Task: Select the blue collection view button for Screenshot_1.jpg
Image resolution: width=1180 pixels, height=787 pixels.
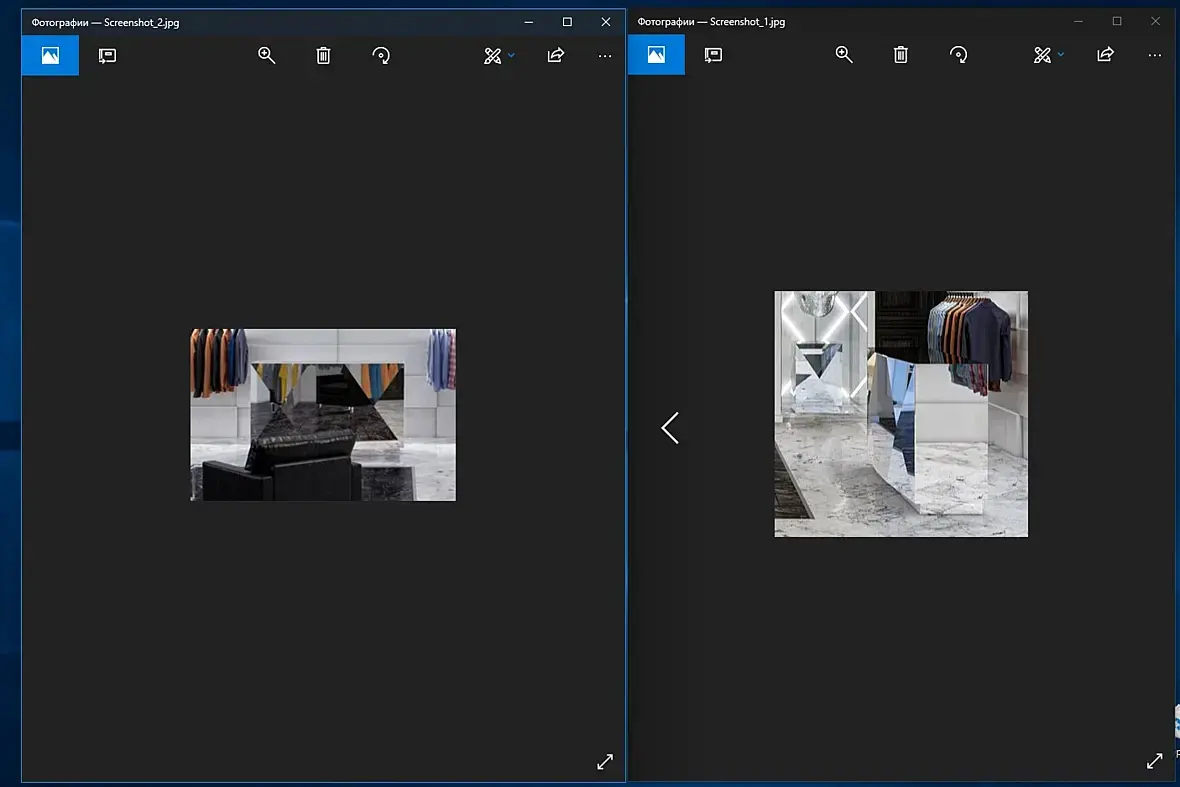Action: pyautogui.click(x=656, y=54)
